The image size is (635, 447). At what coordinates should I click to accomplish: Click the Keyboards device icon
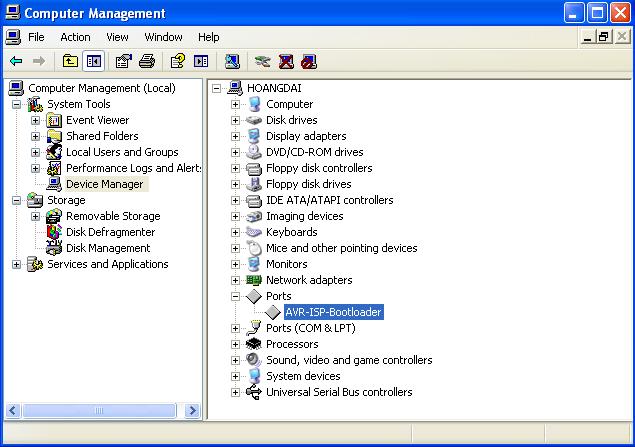pyautogui.click(x=254, y=232)
